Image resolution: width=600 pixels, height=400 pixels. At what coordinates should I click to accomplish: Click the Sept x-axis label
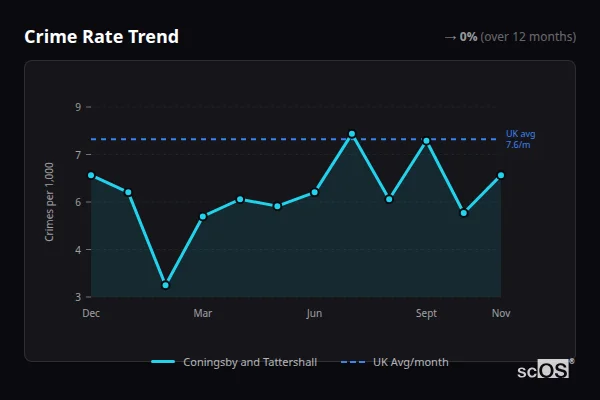(427, 314)
